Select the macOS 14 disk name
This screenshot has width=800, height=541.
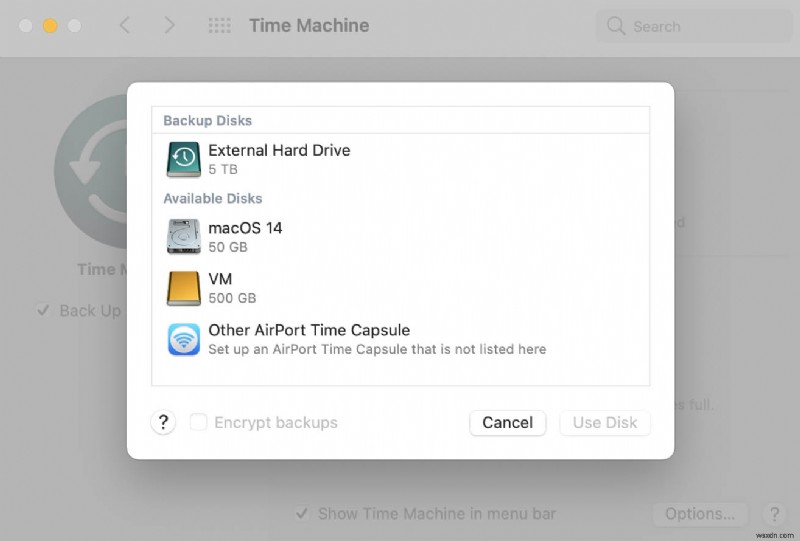point(245,228)
